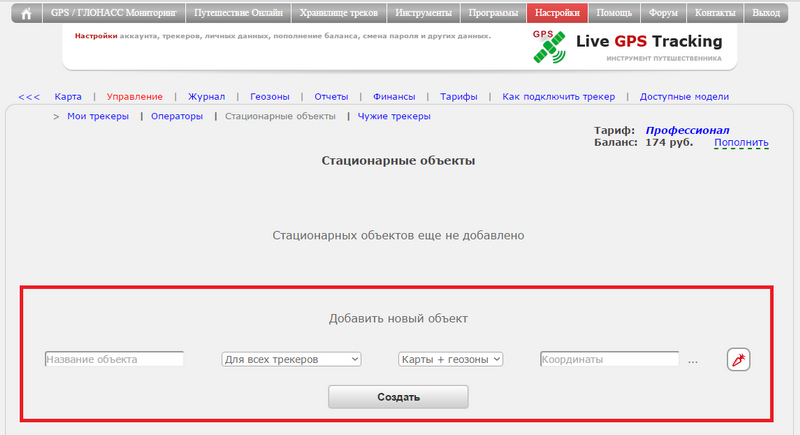Navigate to 'Чужие трекеры' link
The image size is (800, 435).
pyautogui.click(x=393, y=117)
